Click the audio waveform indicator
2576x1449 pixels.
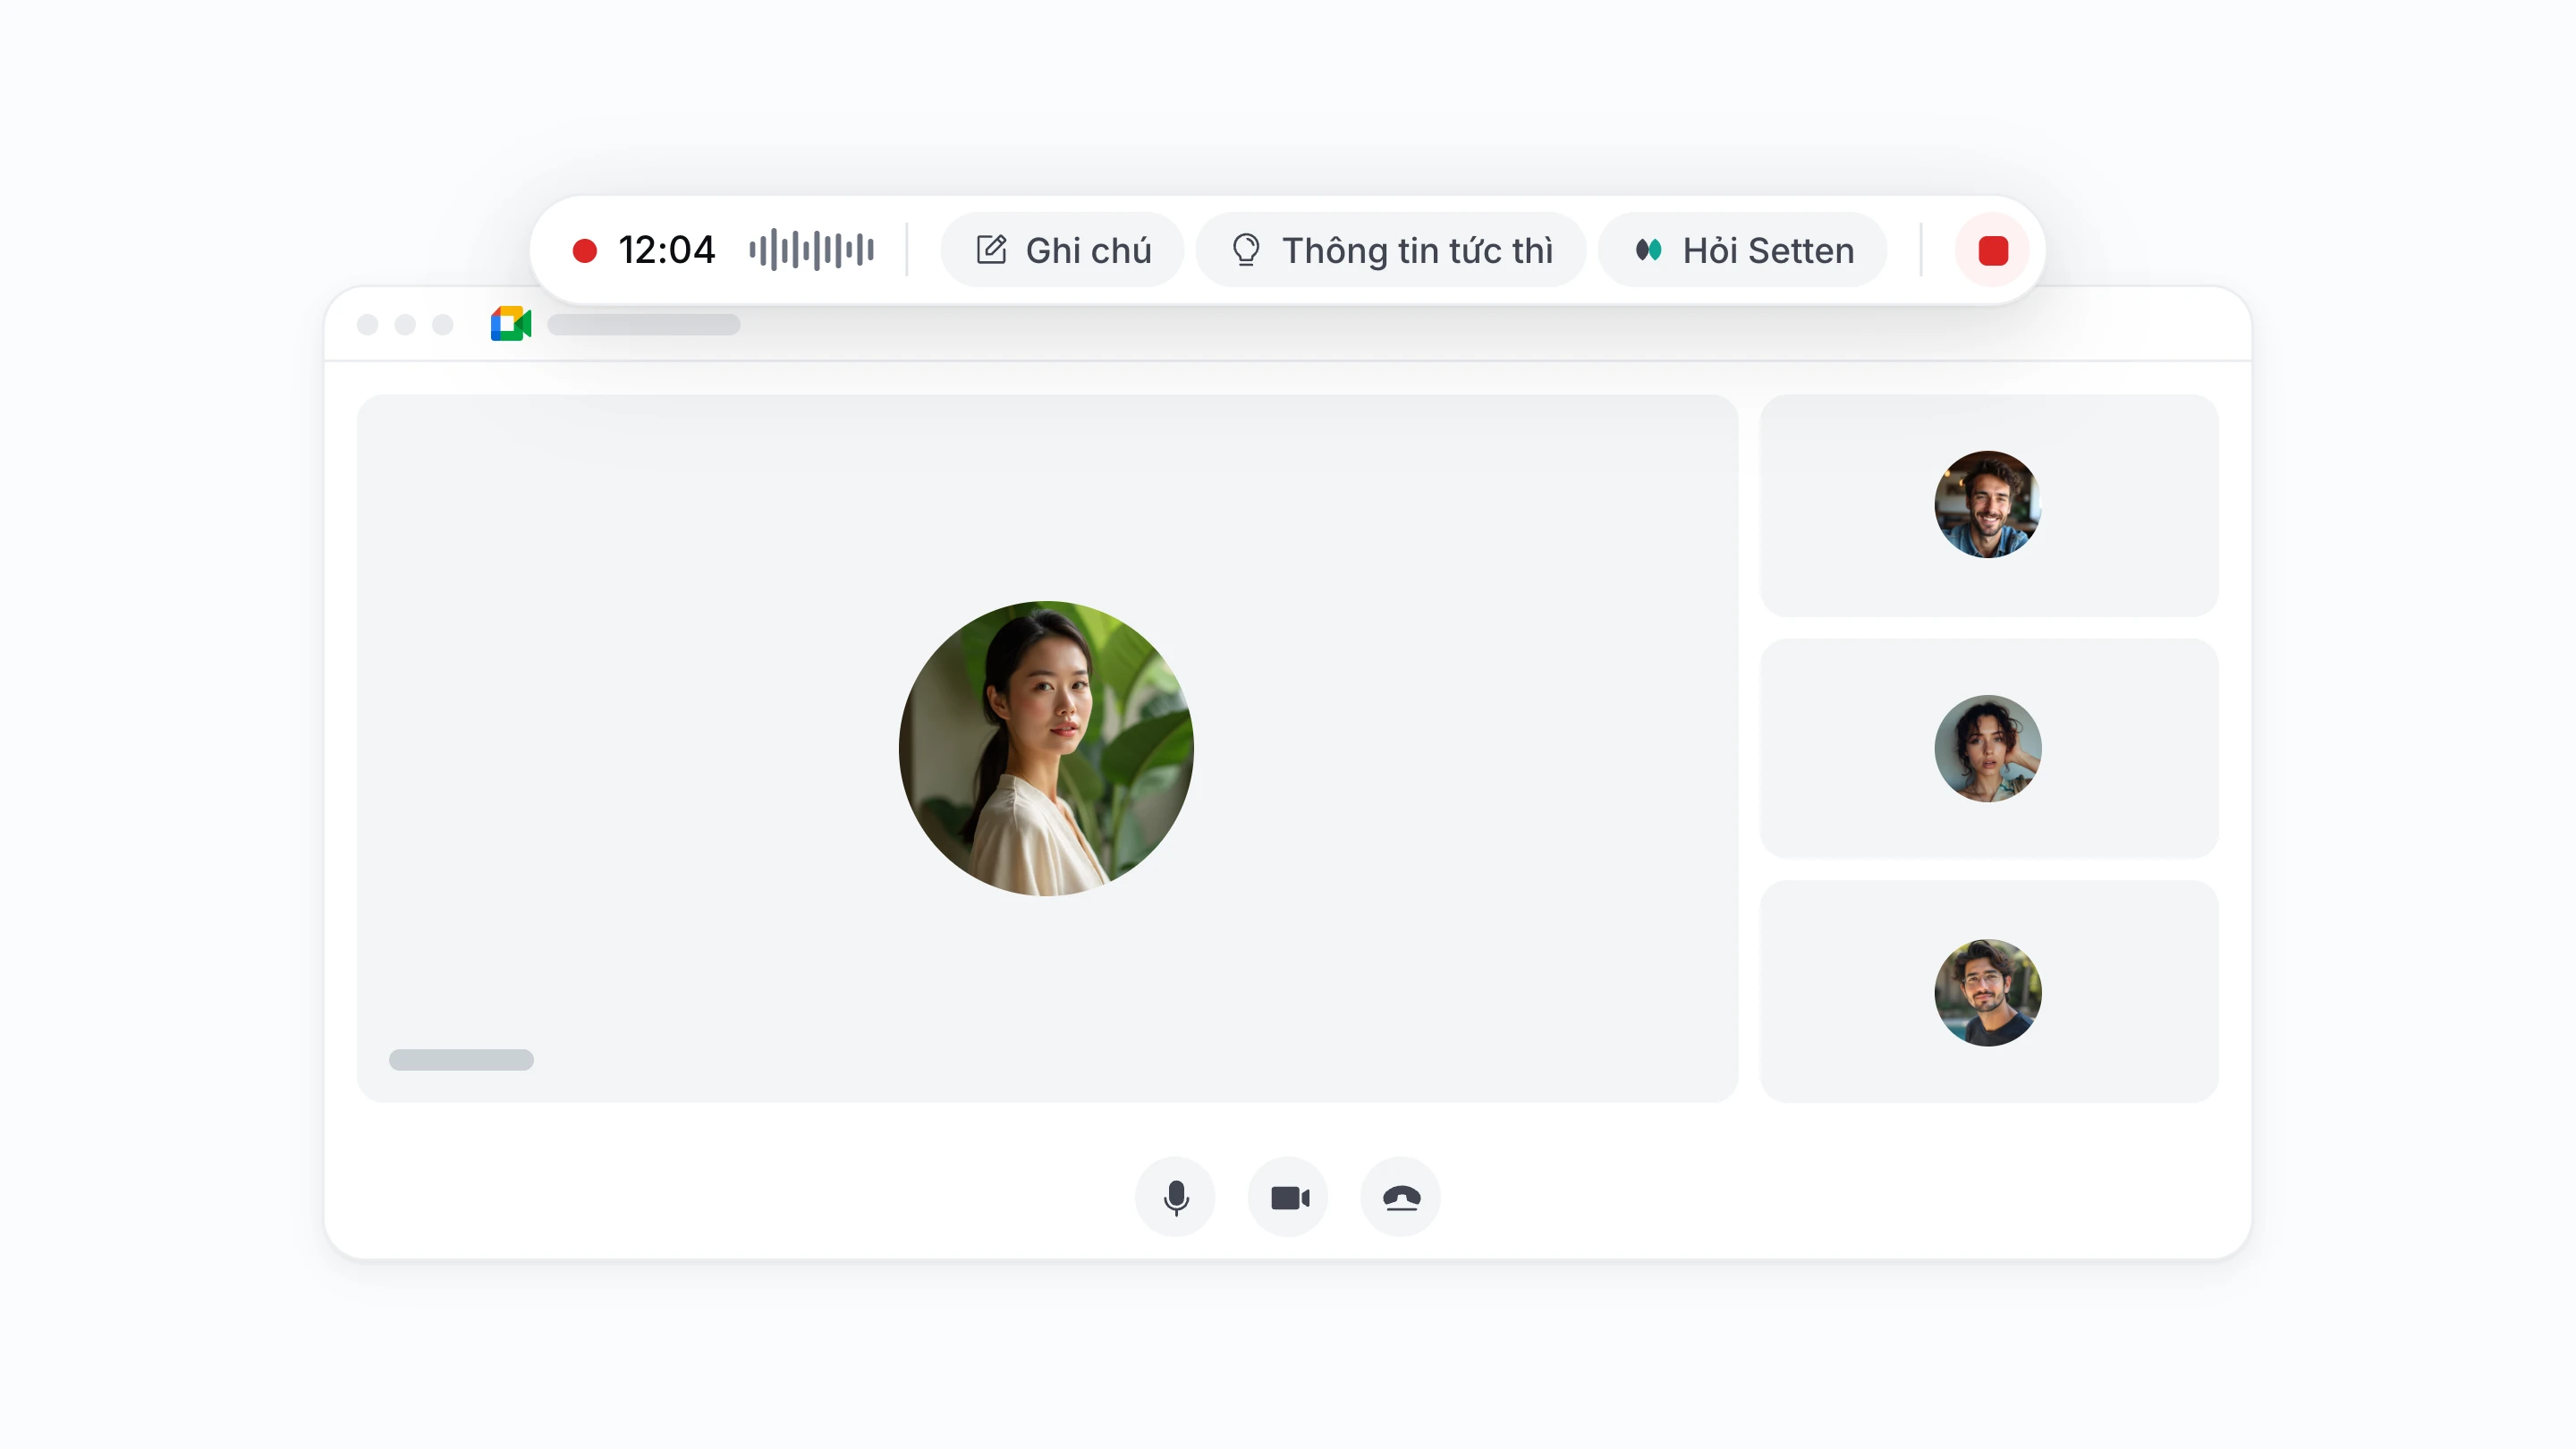[812, 250]
